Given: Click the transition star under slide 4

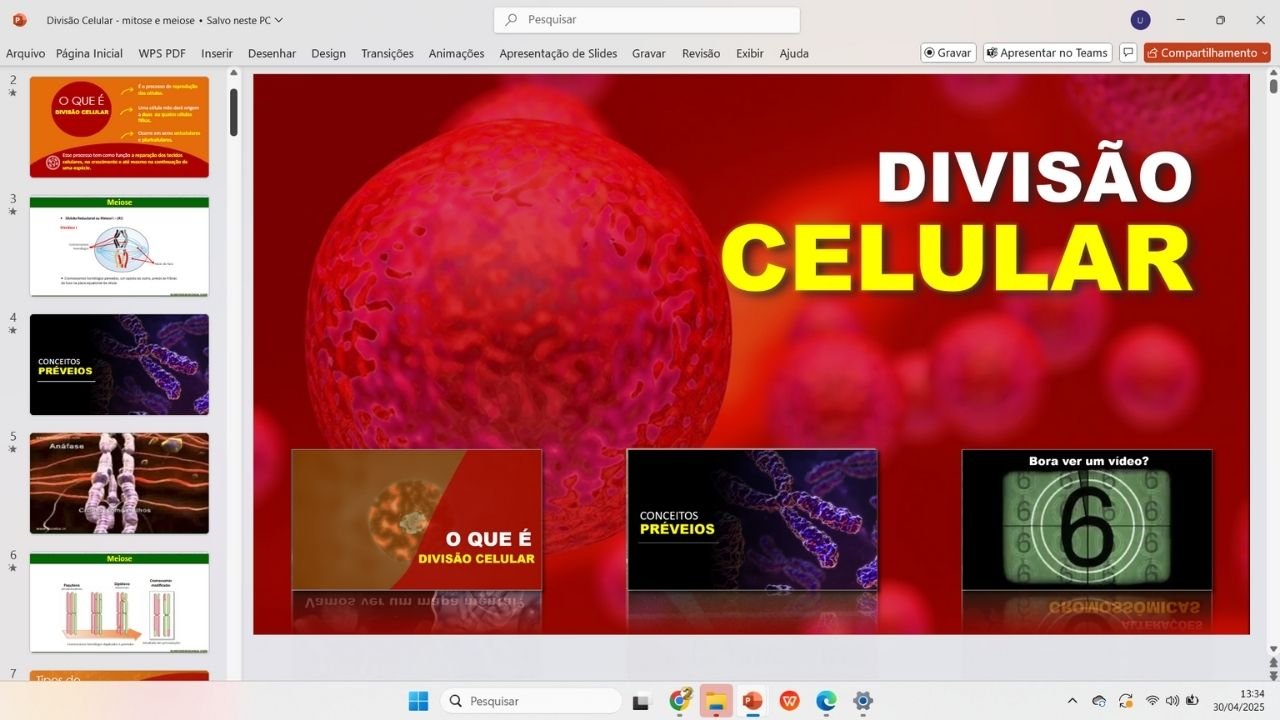Looking at the screenshot, I should click(13, 331).
